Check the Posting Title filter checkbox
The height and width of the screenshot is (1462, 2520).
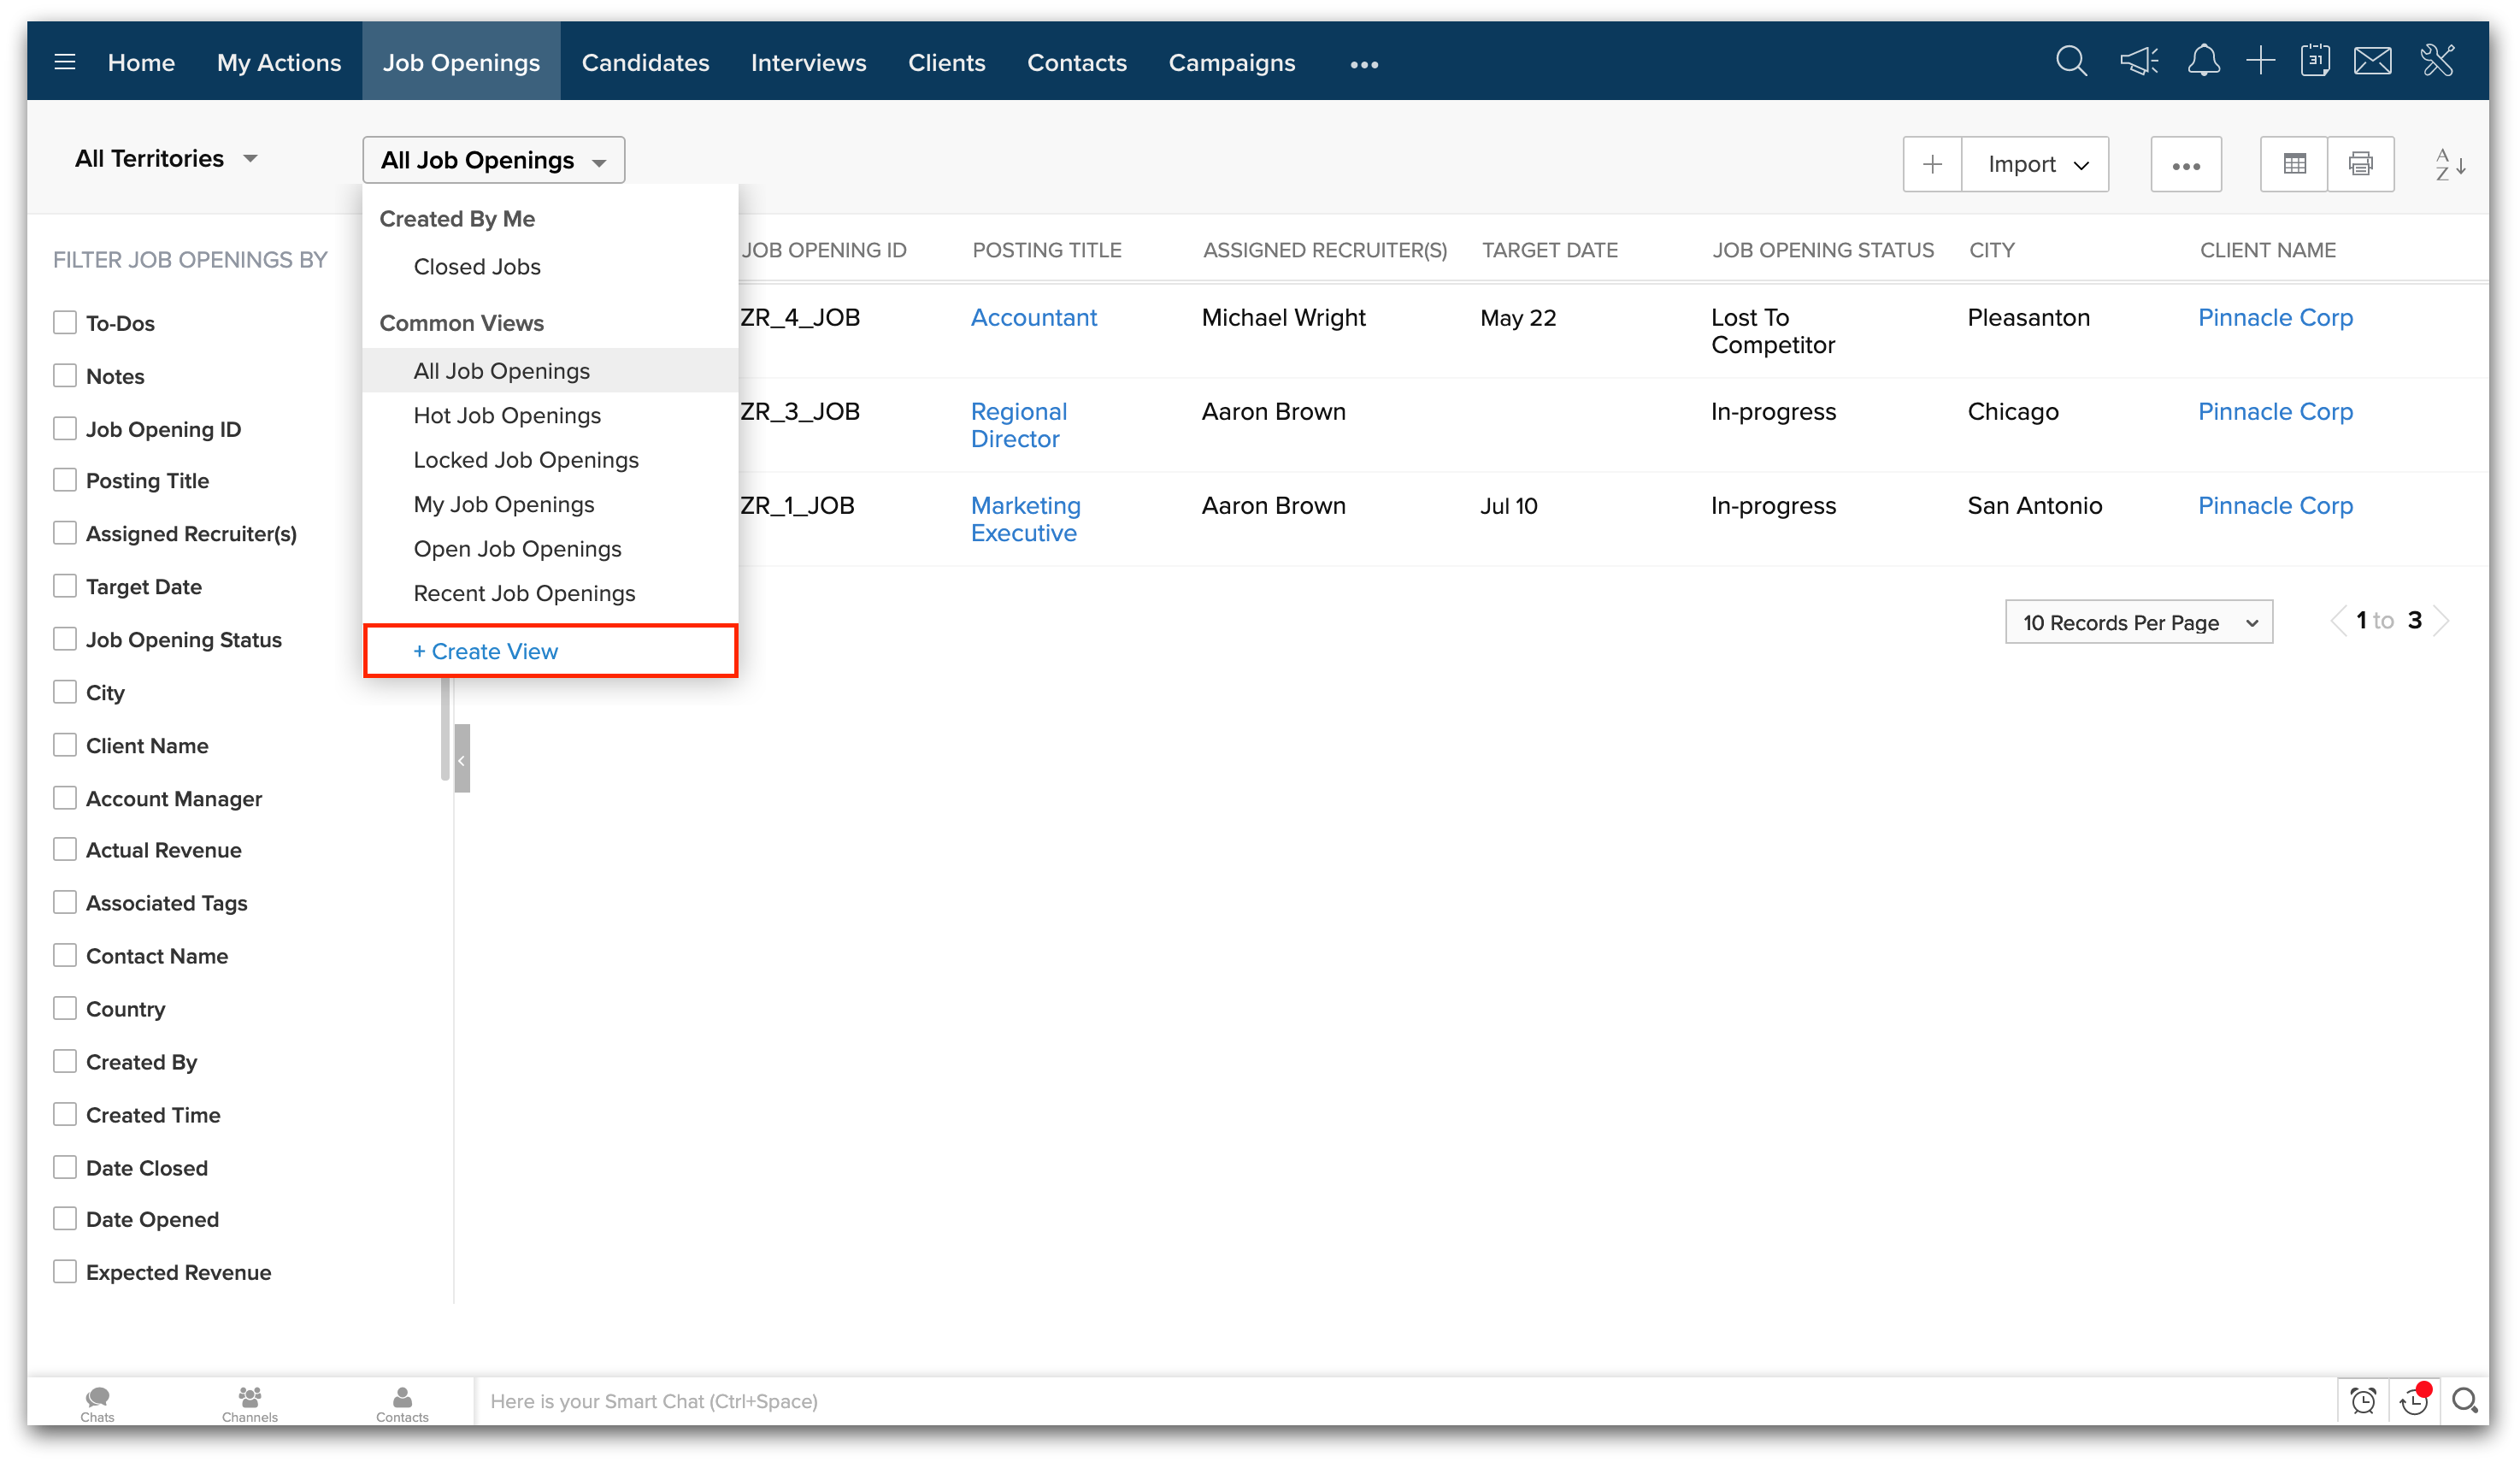pyautogui.click(x=65, y=481)
